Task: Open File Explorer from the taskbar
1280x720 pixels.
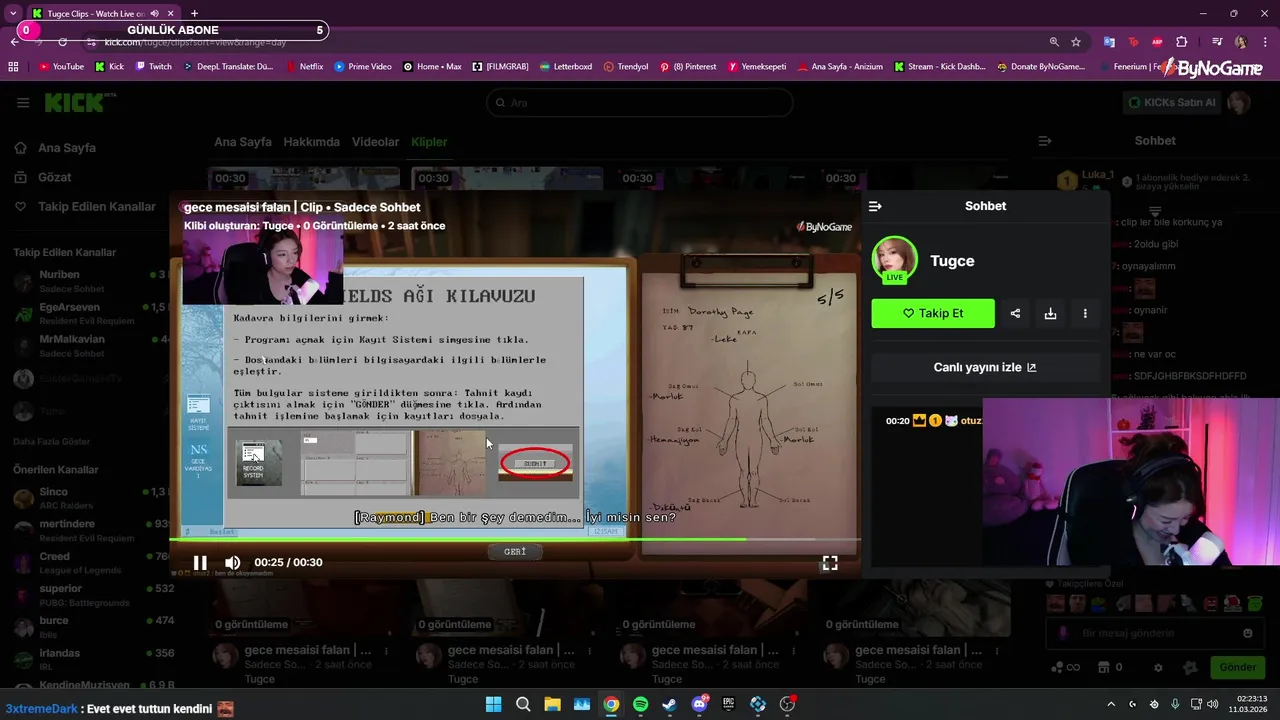Action: (x=552, y=704)
